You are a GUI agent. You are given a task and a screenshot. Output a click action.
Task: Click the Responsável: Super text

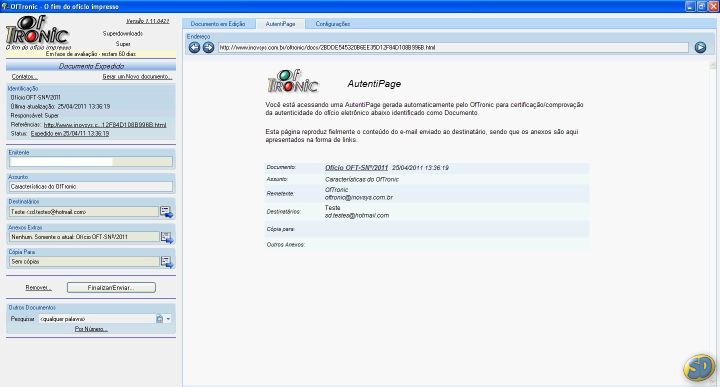click(x=34, y=116)
